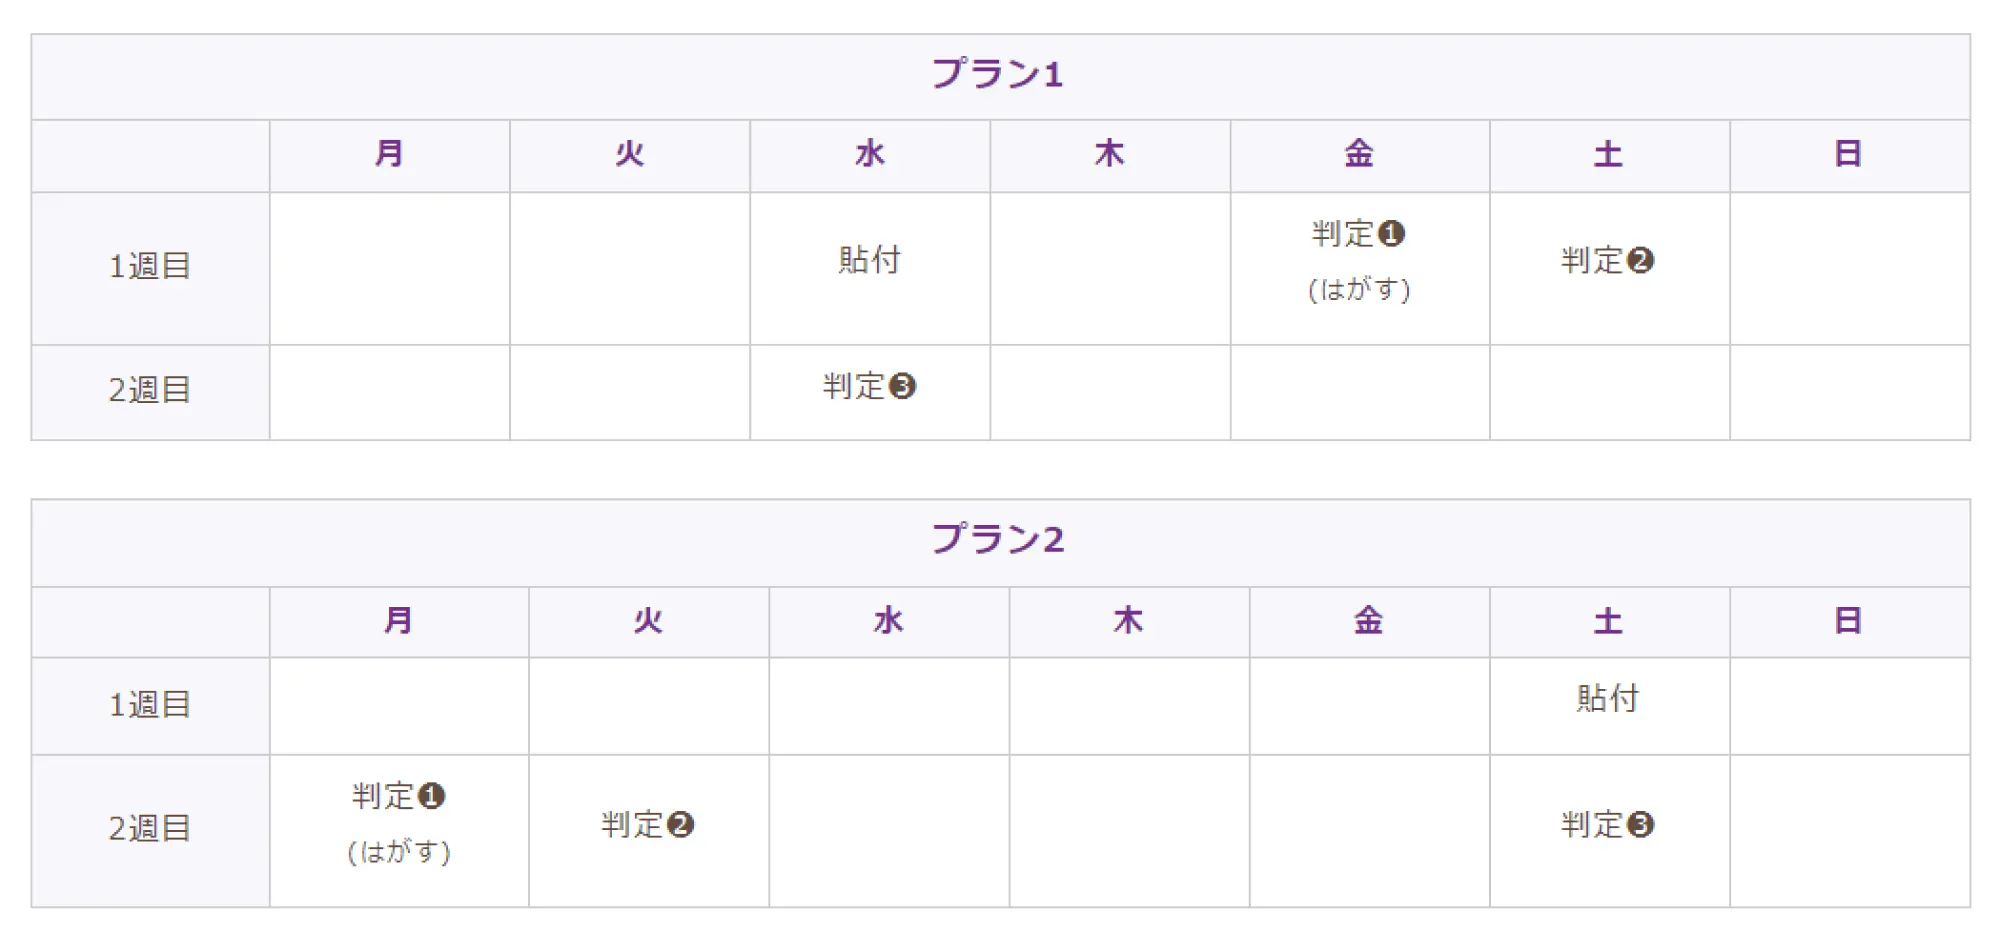The height and width of the screenshot is (928, 2000).
Task: Click 判定❷ in プラン2 Tuesday column
Action: 648,825
